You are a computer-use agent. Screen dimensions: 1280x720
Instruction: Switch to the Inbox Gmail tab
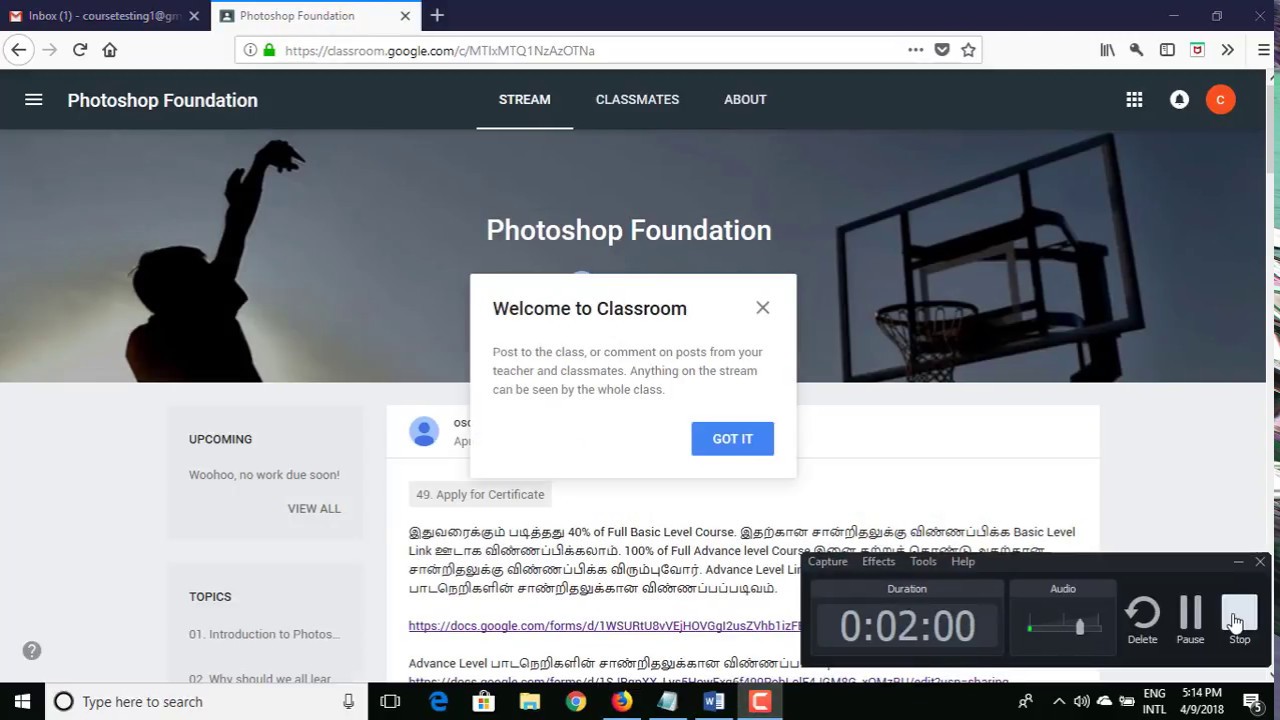coord(105,16)
